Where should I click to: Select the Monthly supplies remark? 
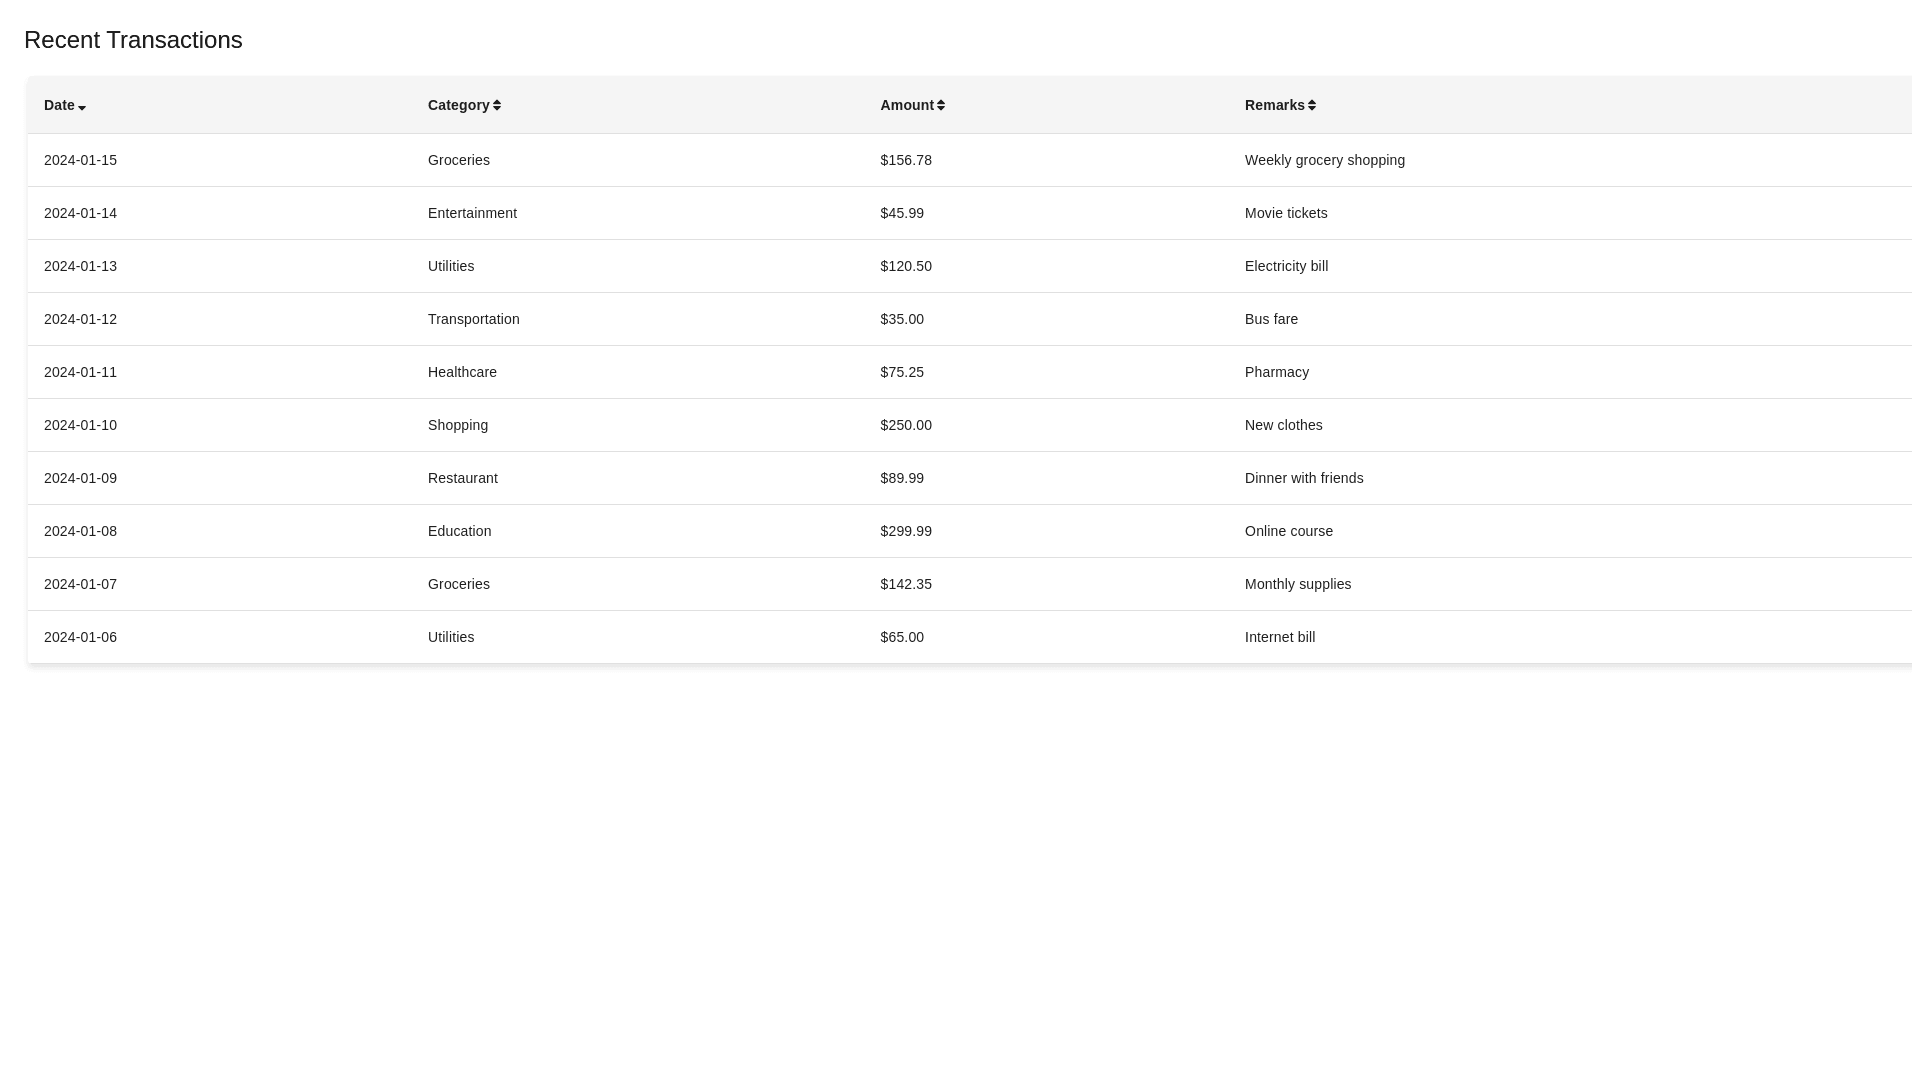pyautogui.click(x=1298, y=584)
